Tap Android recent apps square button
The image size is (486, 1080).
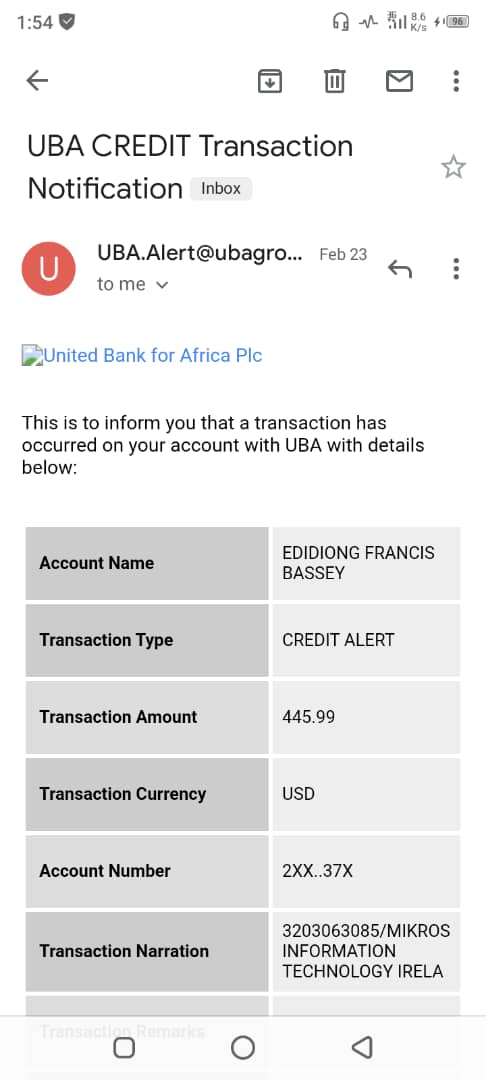point(124,1048)
